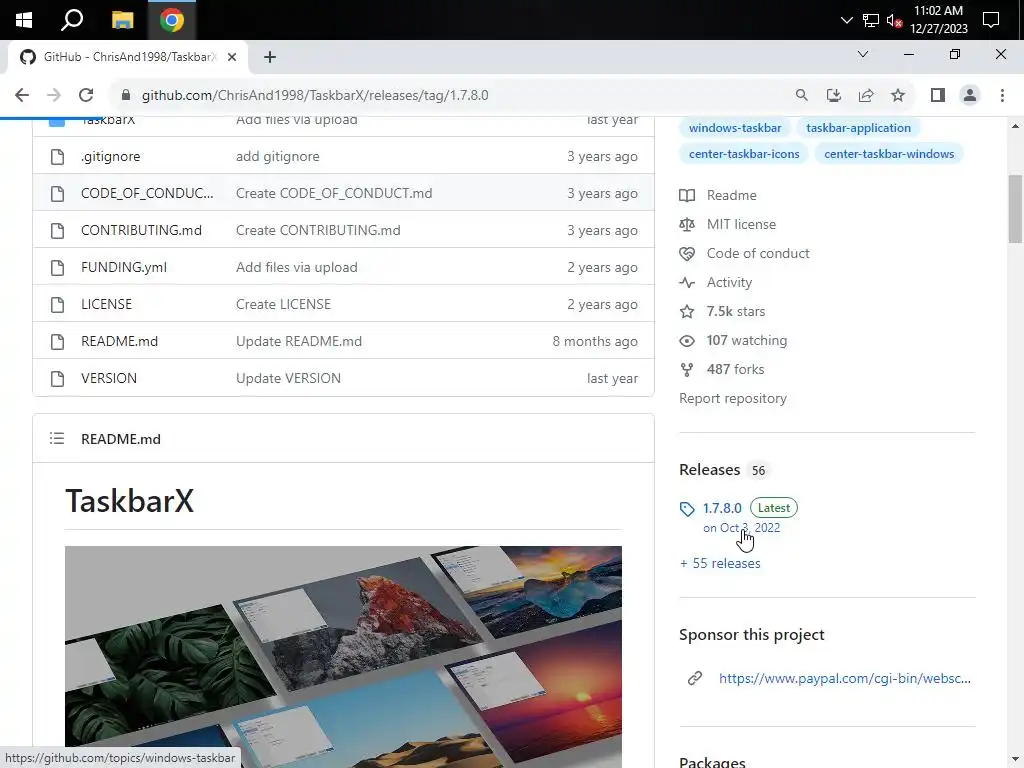This screenshot has height=768, width=1024.
Task: Open CONTRIBUTING.md file
Action: click(141, 231)
